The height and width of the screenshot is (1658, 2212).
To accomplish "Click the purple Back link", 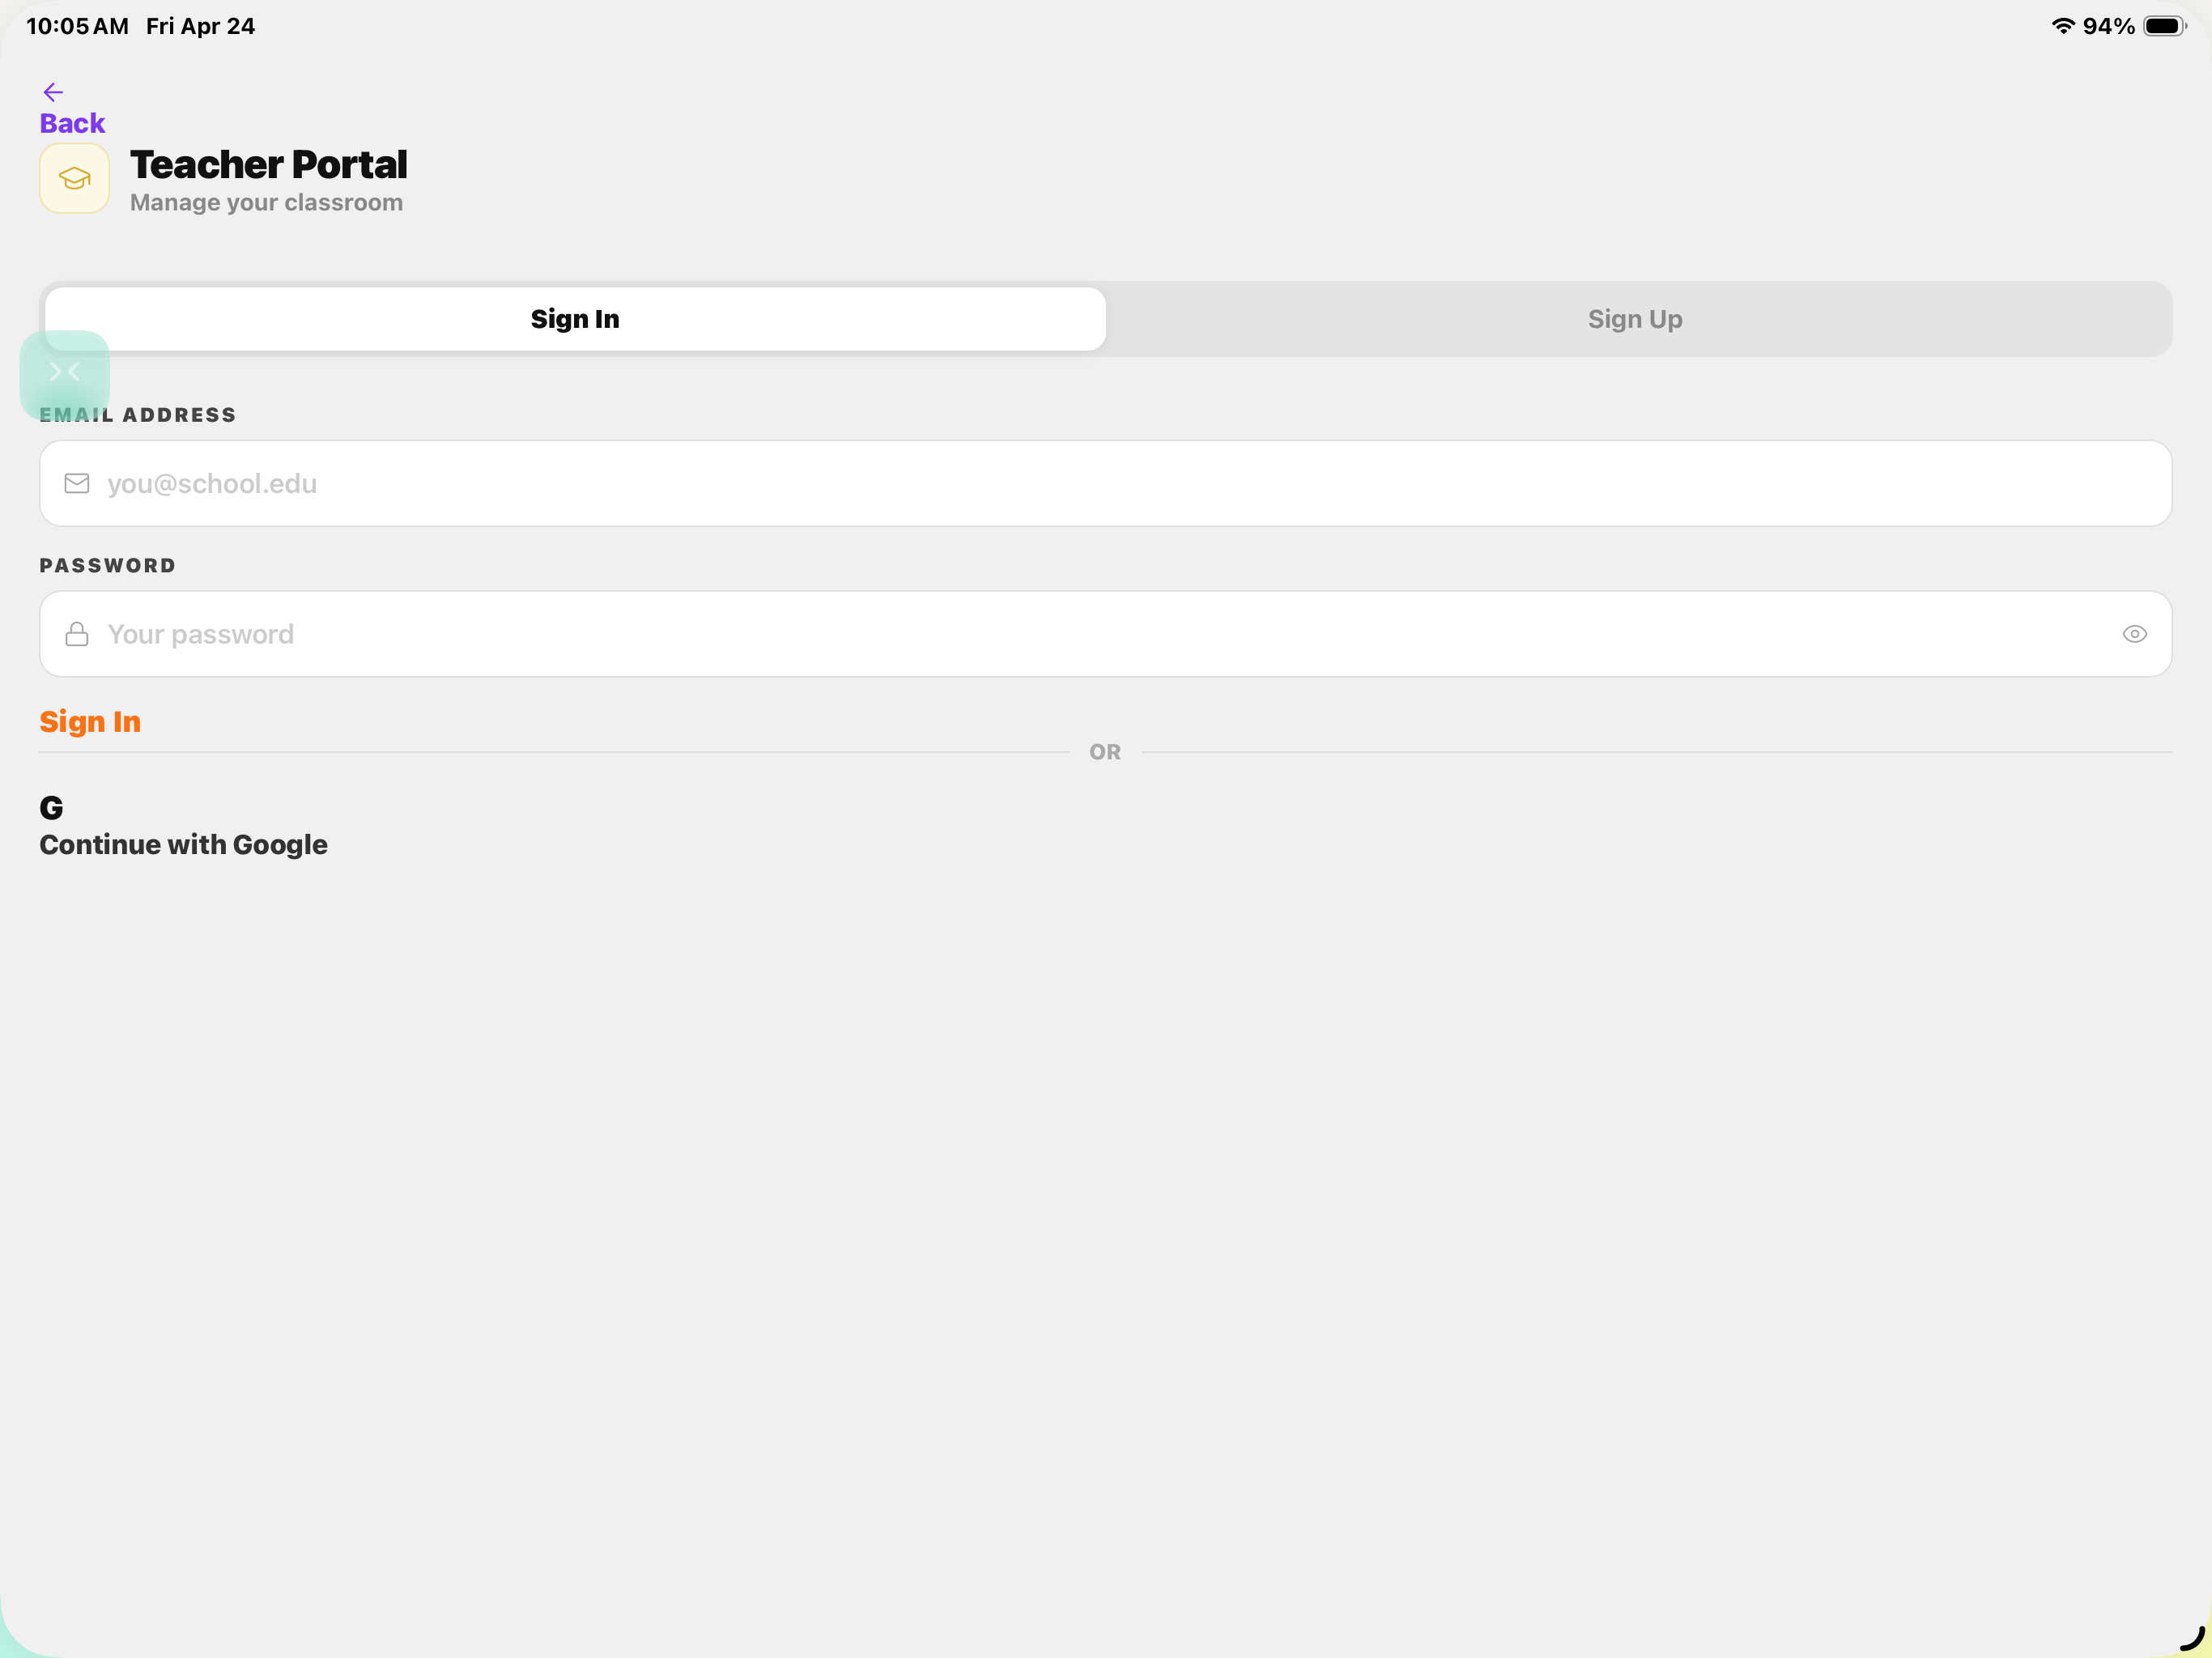I will (x=72, y=123).
